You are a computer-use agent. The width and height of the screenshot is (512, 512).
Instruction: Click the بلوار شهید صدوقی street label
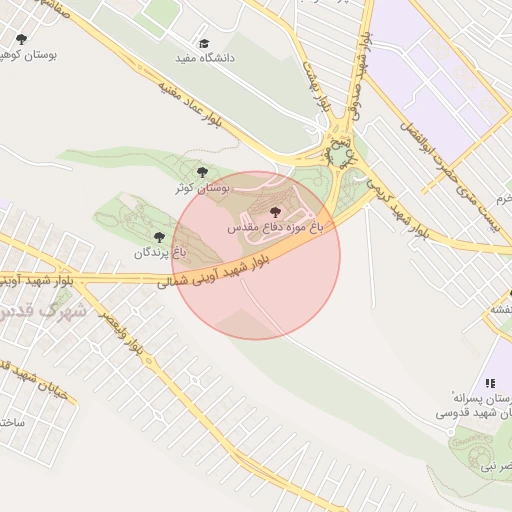click(x=360, y=77)
